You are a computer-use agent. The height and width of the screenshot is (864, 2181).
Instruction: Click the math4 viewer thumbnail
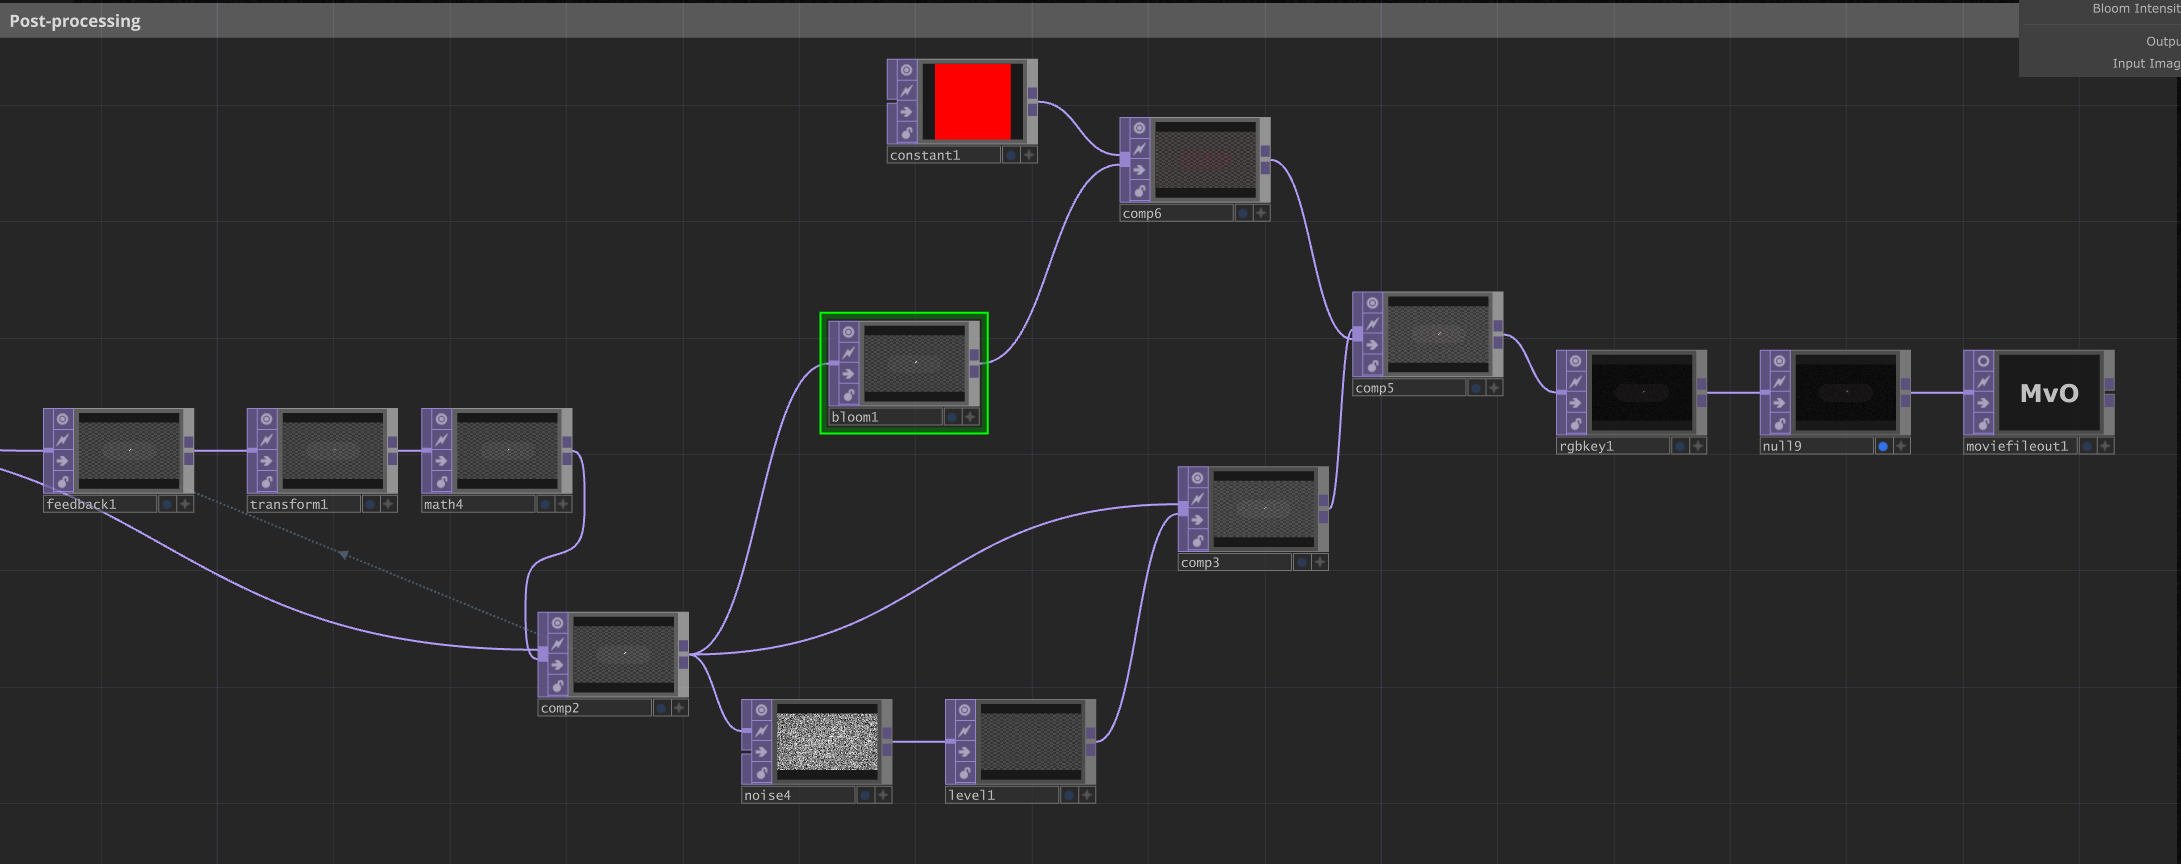coord(508,451)
